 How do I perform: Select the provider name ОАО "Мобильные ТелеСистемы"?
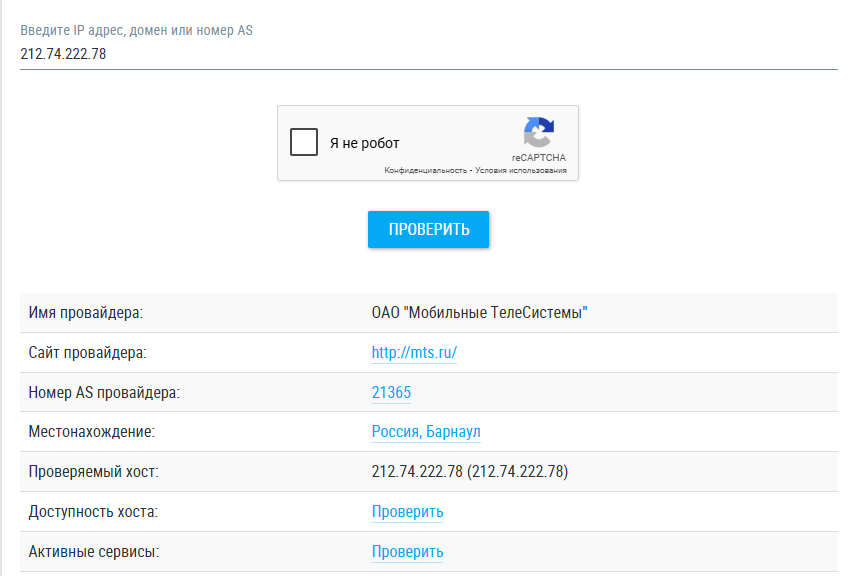[479, 313]
